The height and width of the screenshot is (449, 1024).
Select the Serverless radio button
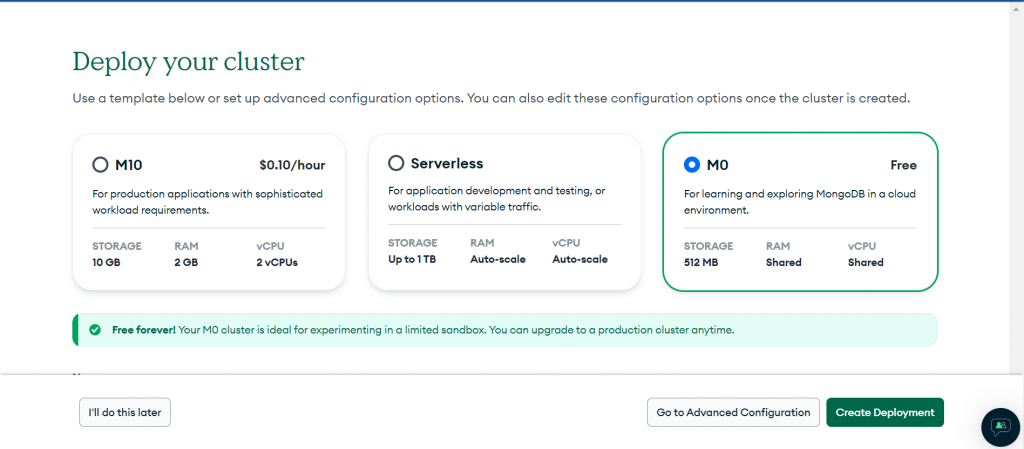(x=396, y=163)
